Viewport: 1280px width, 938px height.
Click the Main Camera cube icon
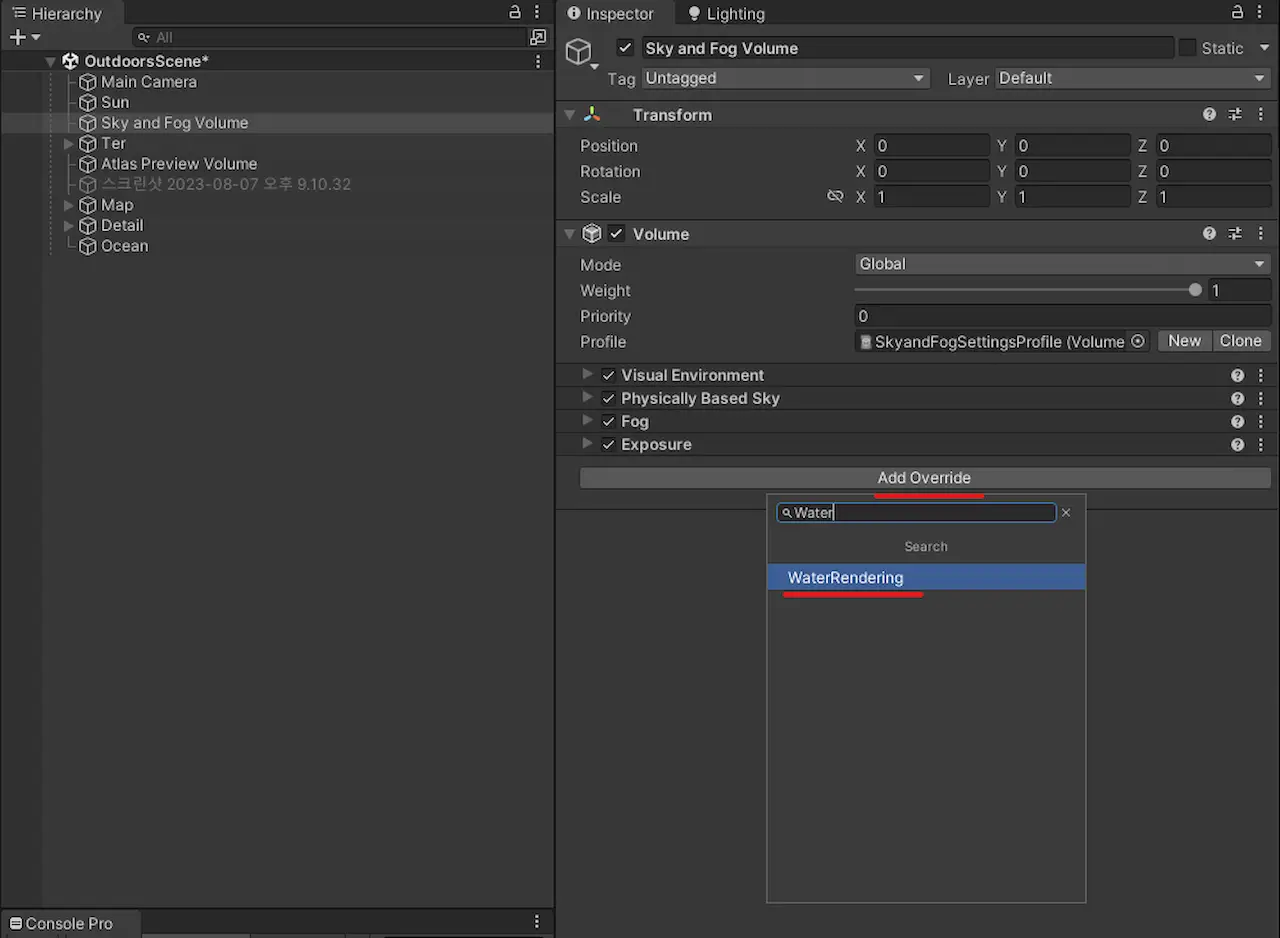pos(88,82)
